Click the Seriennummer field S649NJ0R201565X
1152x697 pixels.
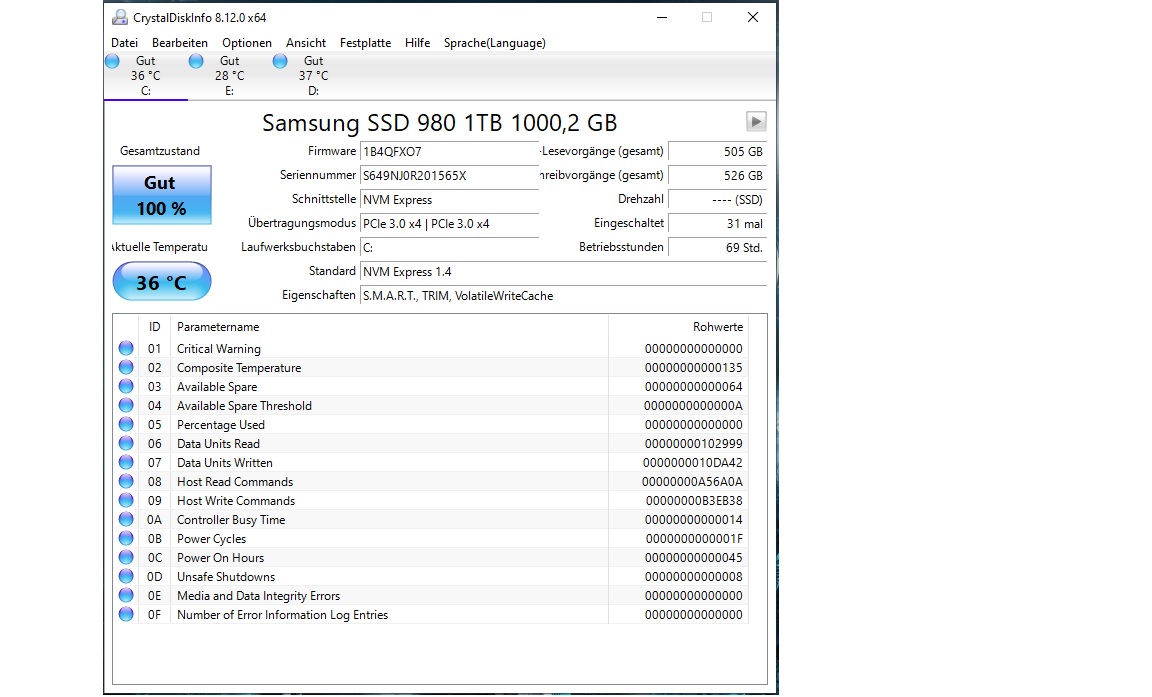point(450,176)
